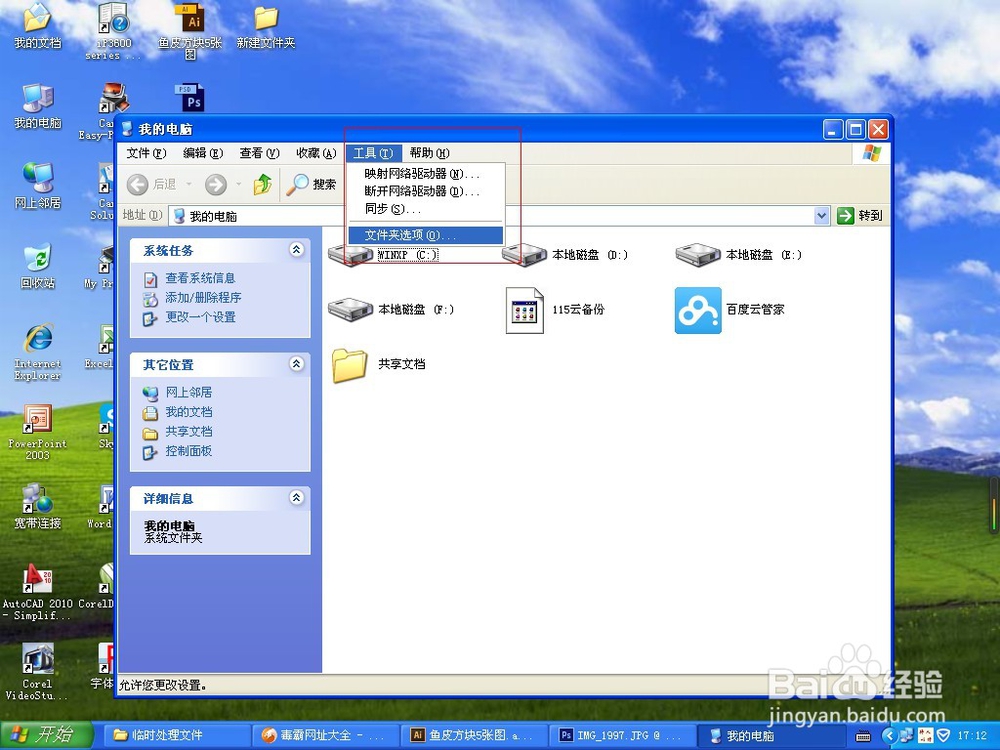
Task: Open the address bar dropdown arrow
Action: (x=822, y=215)
